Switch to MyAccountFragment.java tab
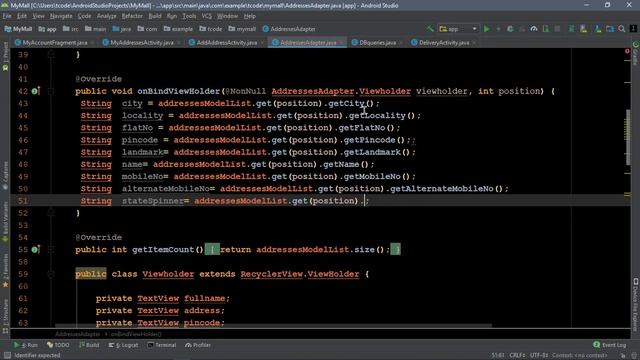Screen dimensions: 640x360 pyautogui.click(x=55, y=42)
